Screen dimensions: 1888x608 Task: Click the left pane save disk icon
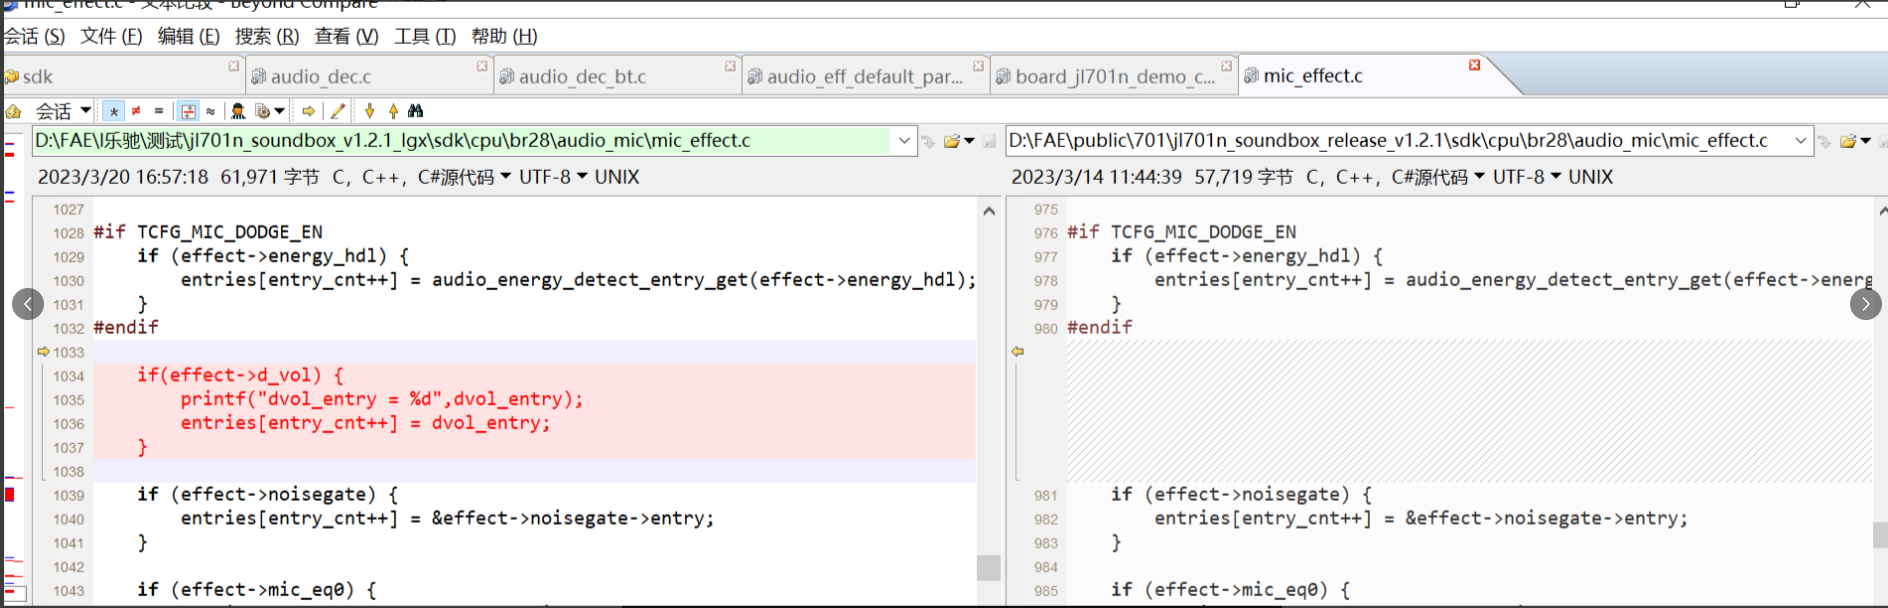tap(989, 141)
